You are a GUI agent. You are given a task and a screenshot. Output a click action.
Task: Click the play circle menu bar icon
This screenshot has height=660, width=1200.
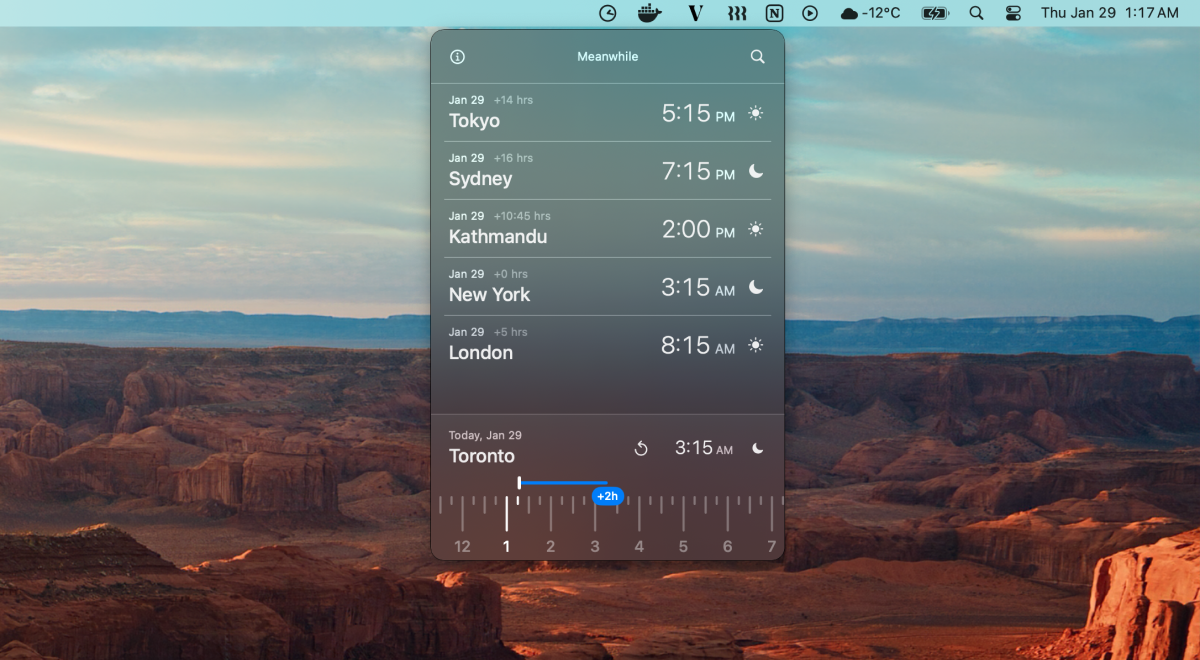[810, 13]
